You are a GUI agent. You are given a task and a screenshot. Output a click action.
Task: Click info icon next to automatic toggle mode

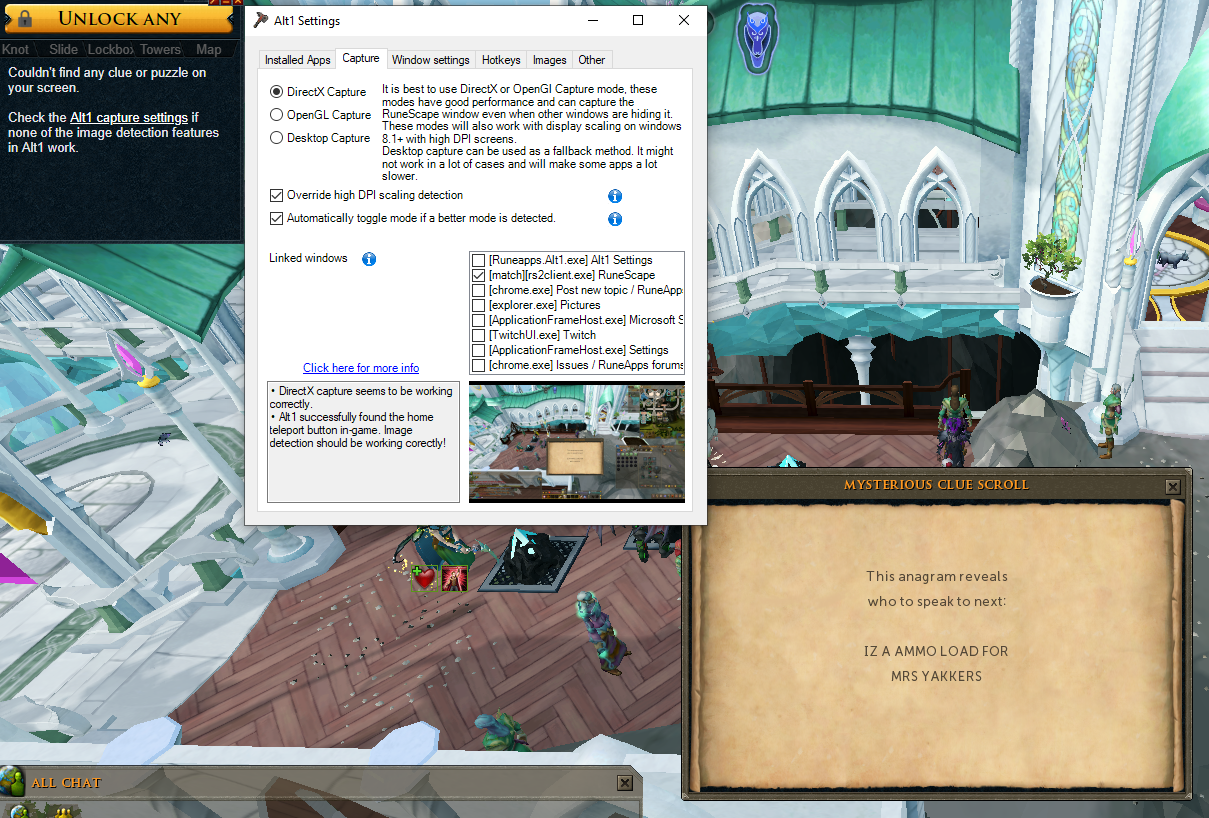(615, 219)
